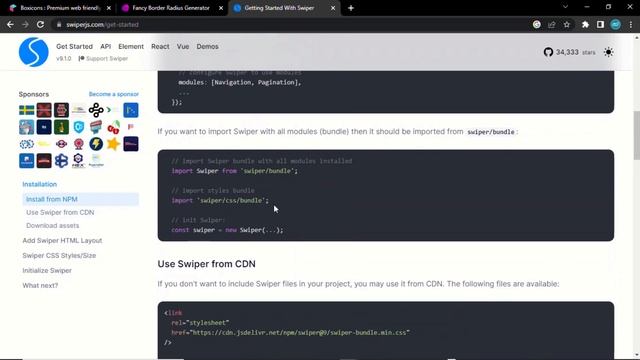Image resolution: width=640 pixels, height=360 pixels.
Task: Jump to Add Swiper HTML Layout
Action: 62,240
